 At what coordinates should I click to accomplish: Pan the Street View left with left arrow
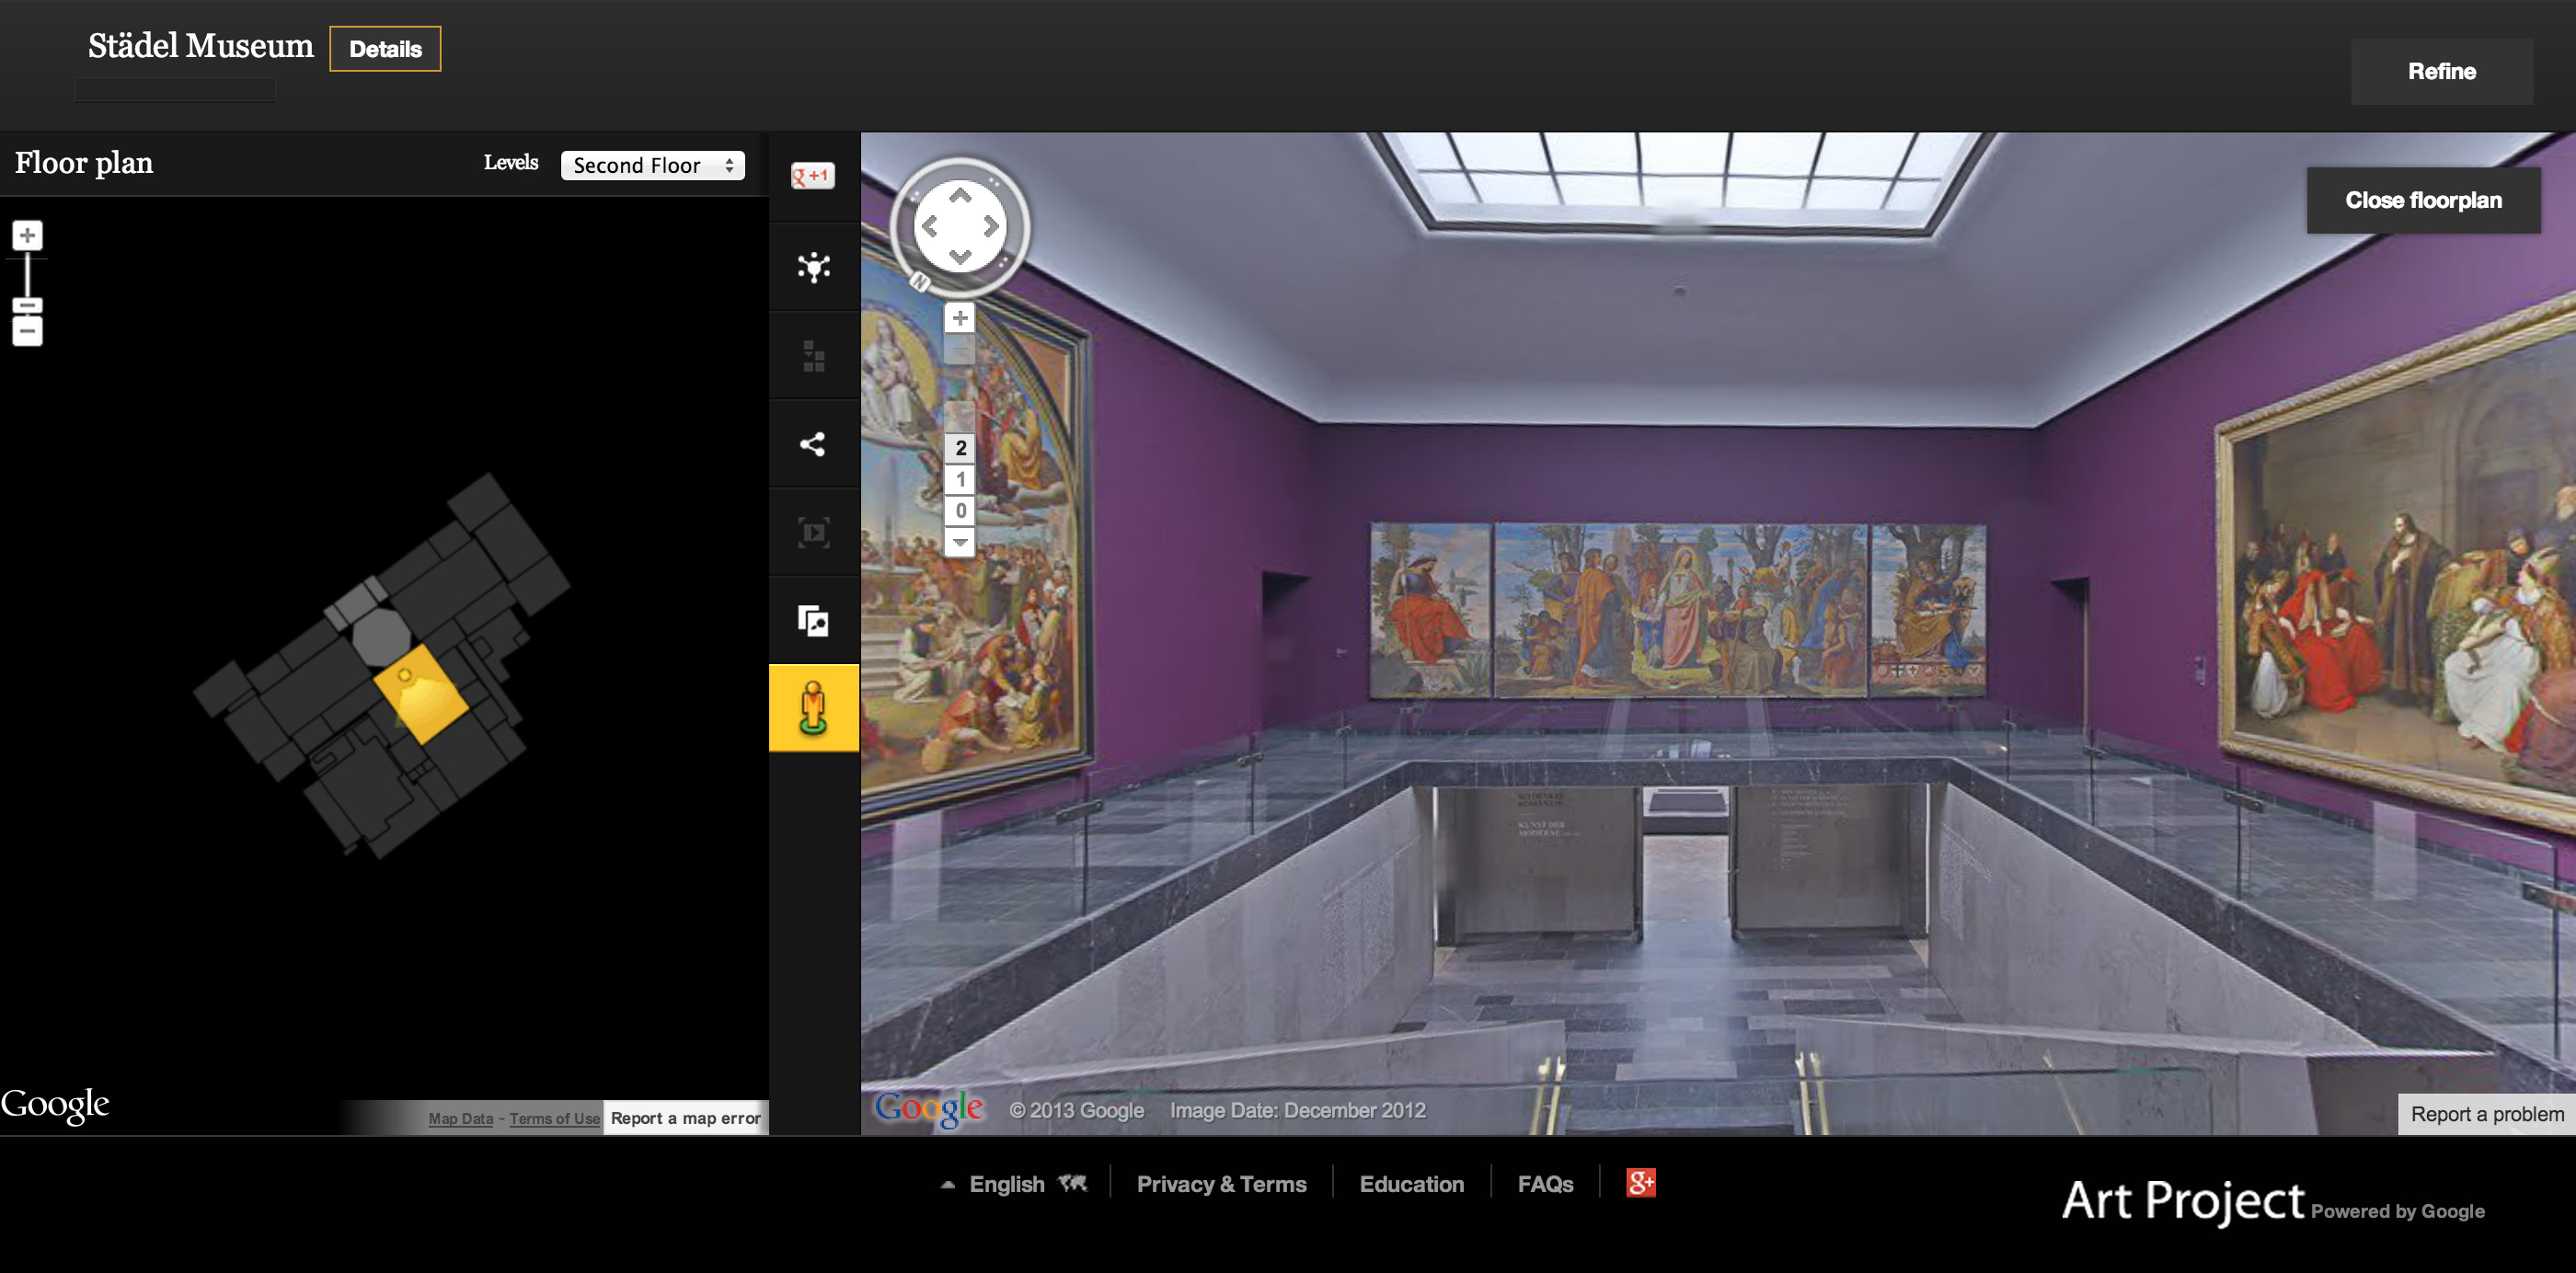pos(930,227)
